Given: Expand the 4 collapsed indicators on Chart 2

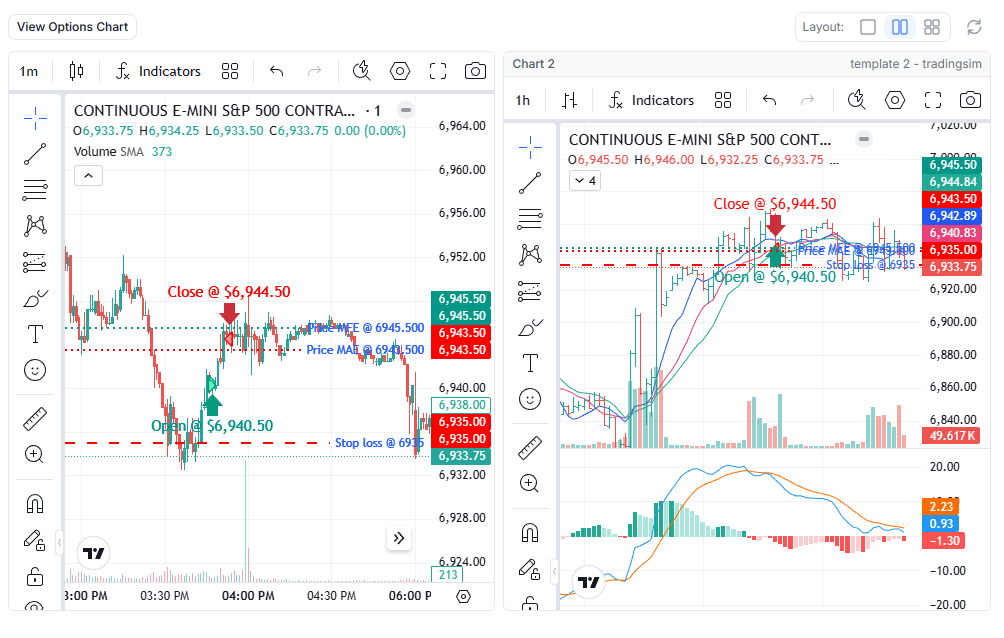Looking at the screenshot, I should (585, 181).
